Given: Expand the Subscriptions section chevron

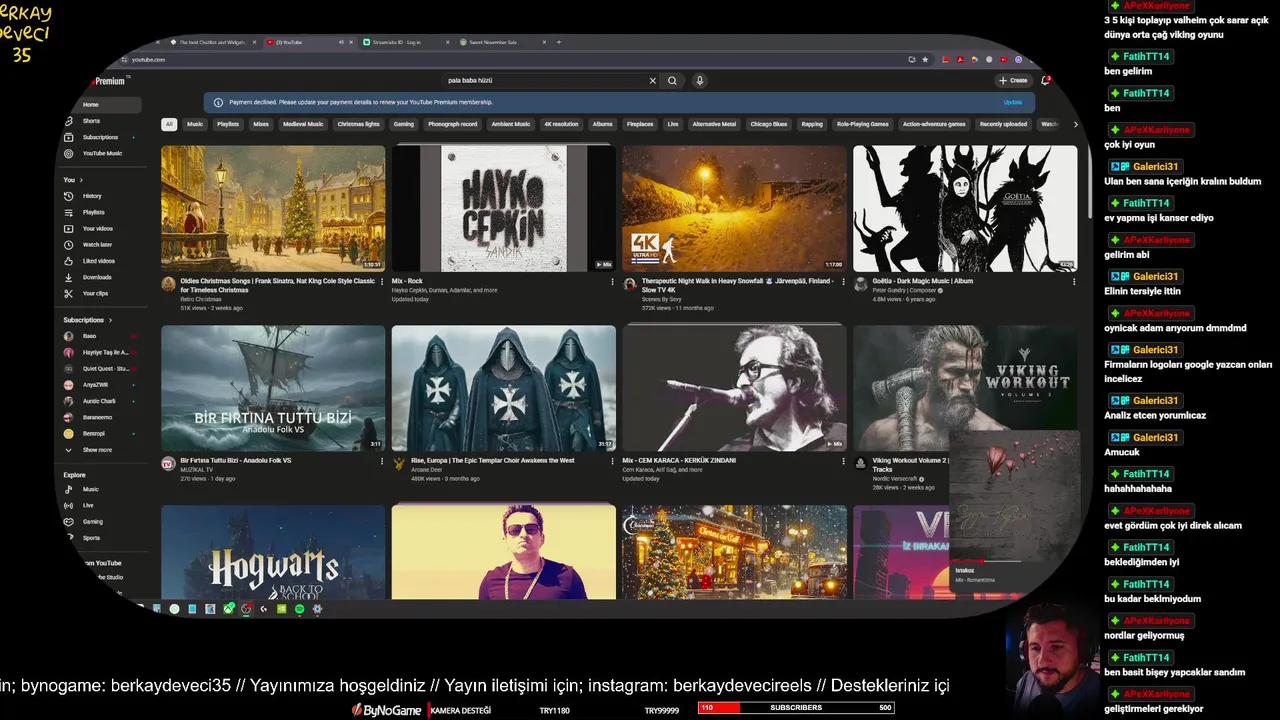Looking at the screenshot, I should 110,320.
